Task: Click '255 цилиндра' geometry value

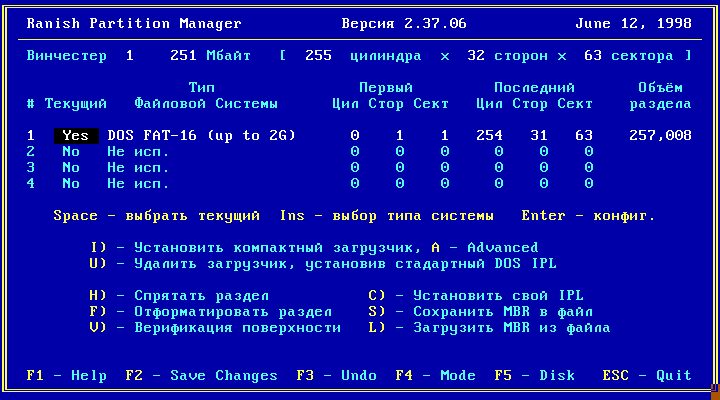Action: (x=363, y=56)
